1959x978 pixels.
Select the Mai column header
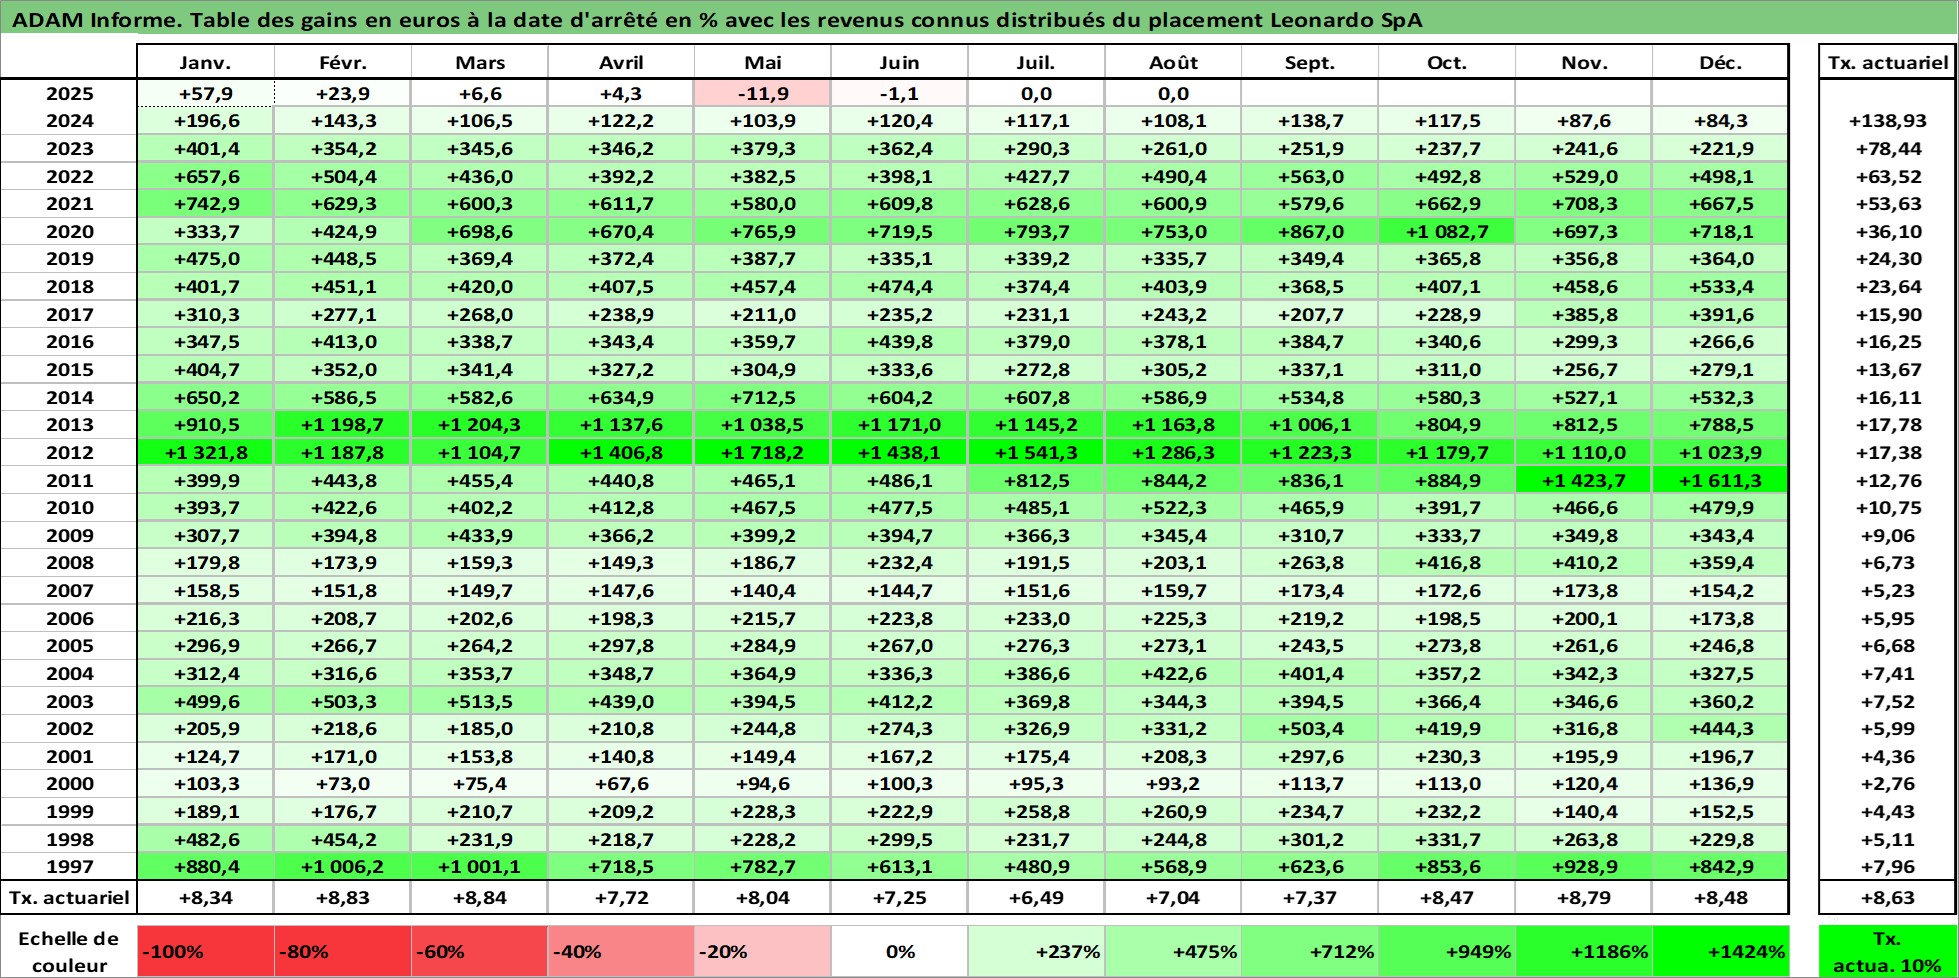coord(762,62)
